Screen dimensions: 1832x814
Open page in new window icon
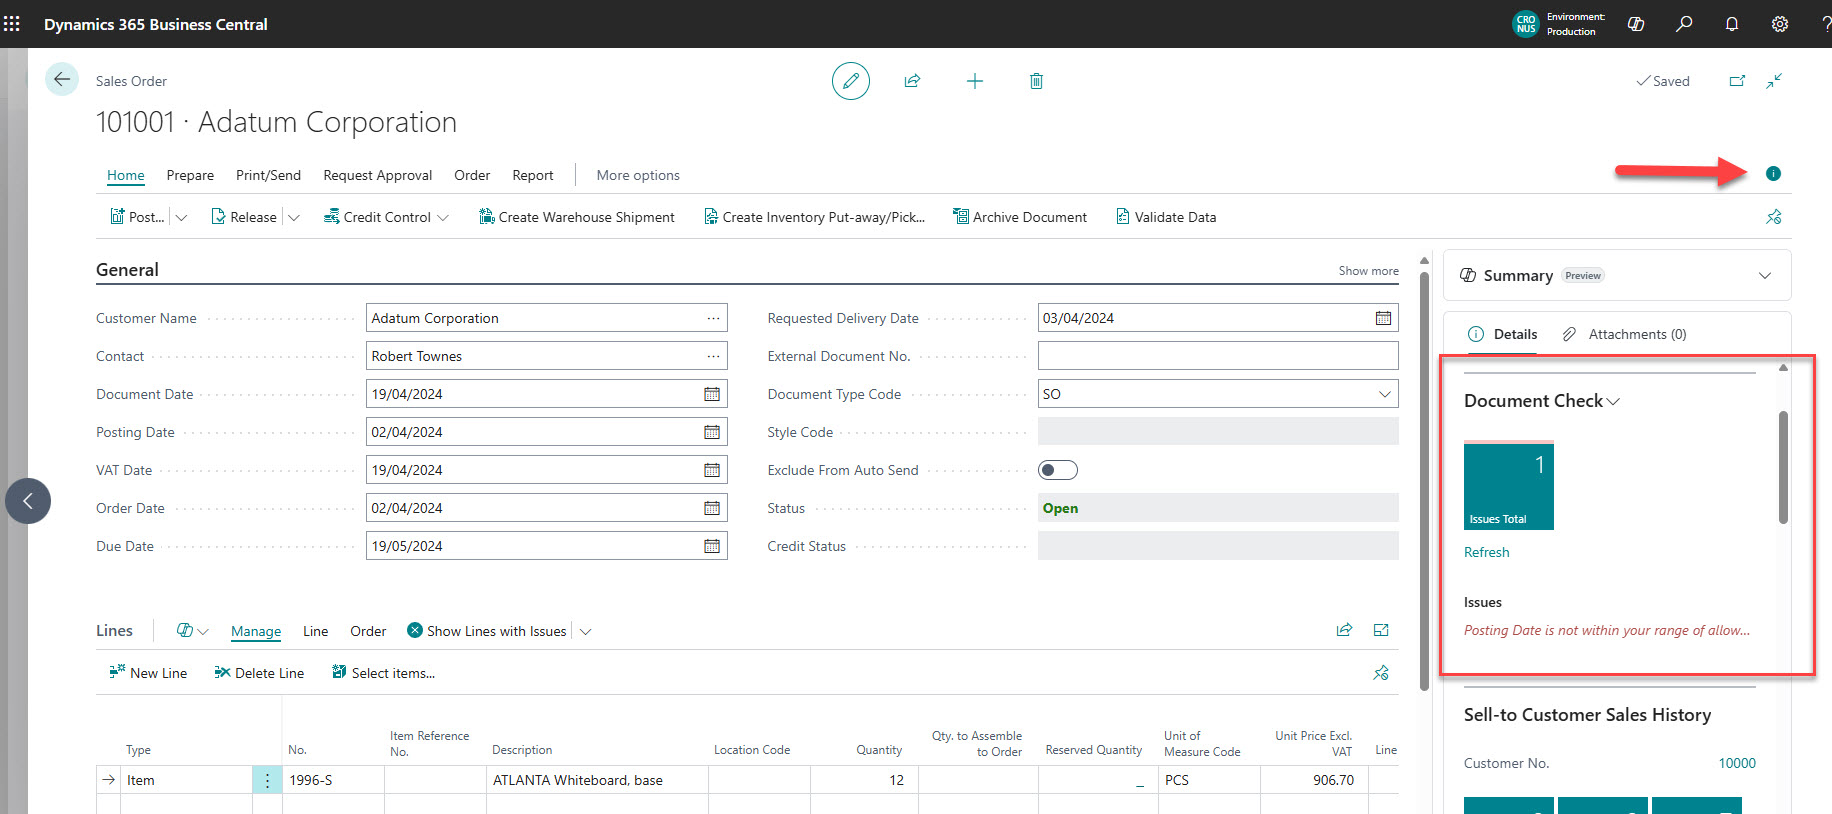1738,81
